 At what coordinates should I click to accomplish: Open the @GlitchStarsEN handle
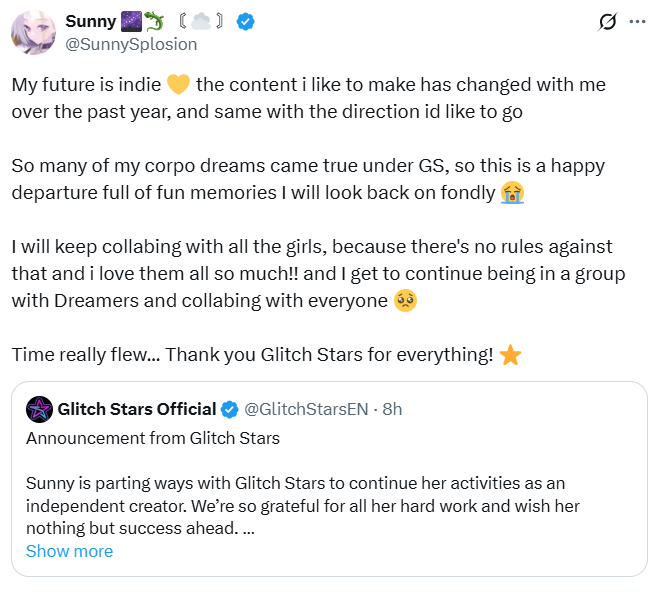(306, 409)
